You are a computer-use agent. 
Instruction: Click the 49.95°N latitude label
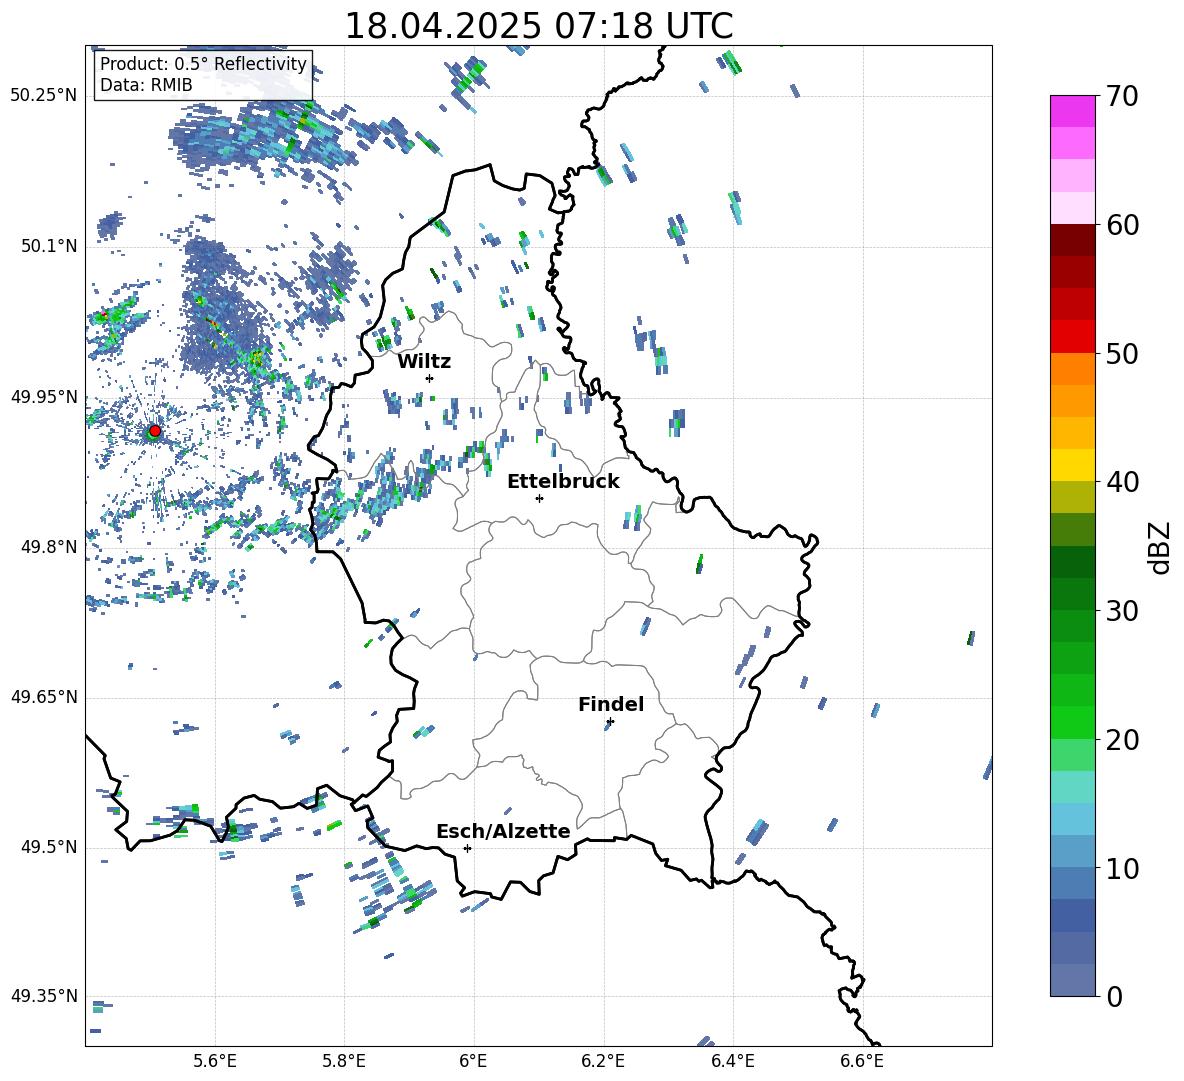click(x=44, y=397)
